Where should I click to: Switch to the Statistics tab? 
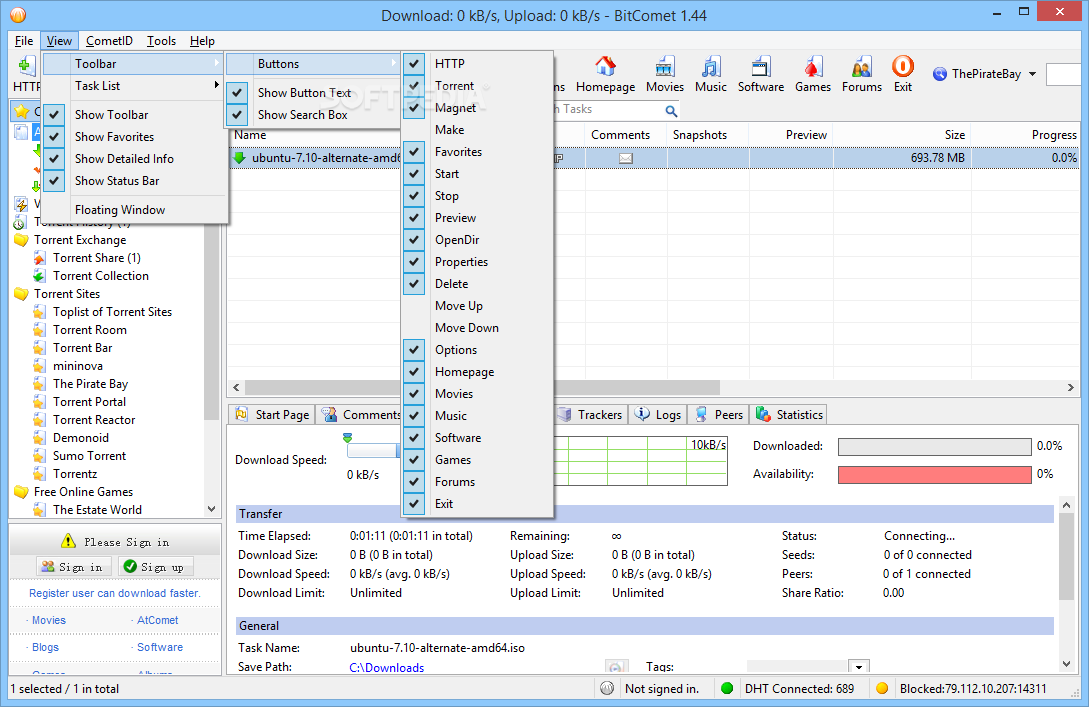click(x=790, y=415)
